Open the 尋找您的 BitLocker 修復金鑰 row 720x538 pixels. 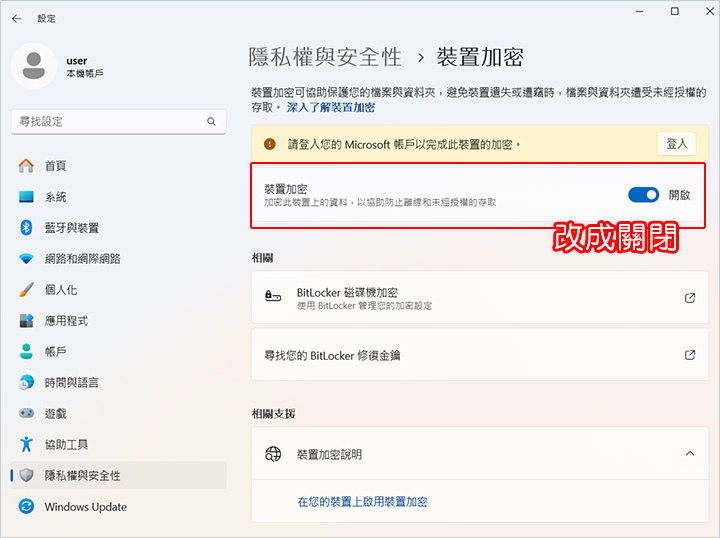(x=480, y=355)
